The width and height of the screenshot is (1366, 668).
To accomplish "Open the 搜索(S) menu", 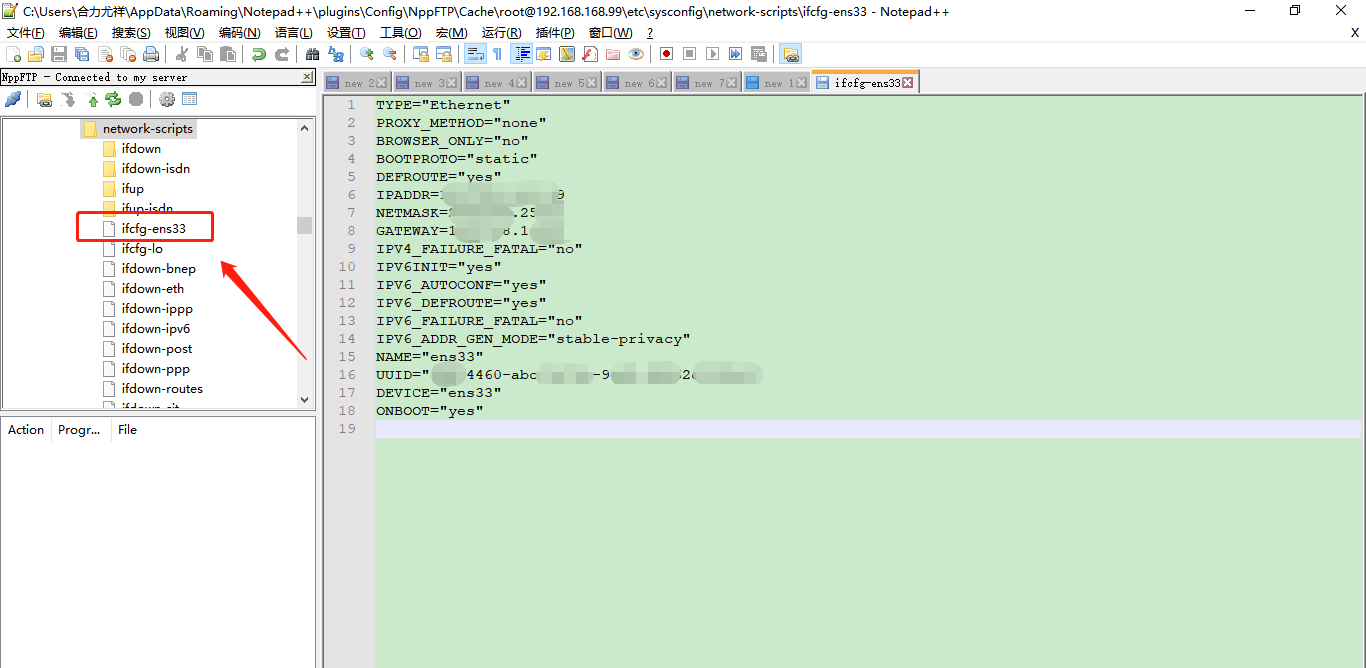I will coord(131,33).
